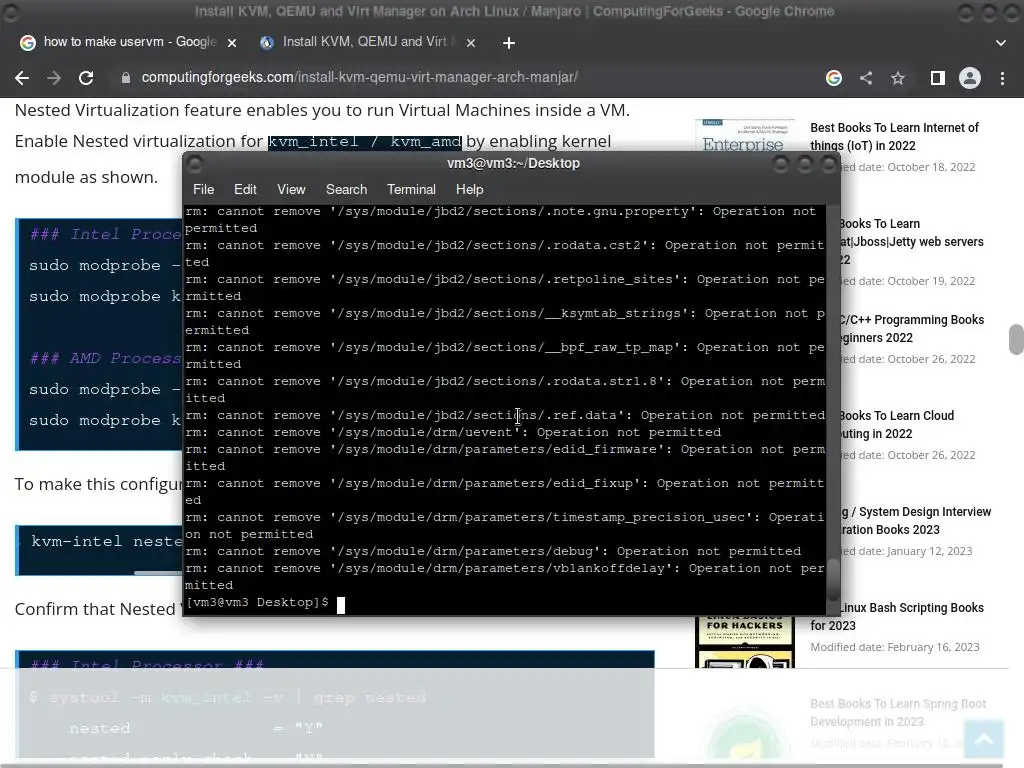1024x768 pixels.
Task: Open terminal Search menu
Action: (346, 189)
